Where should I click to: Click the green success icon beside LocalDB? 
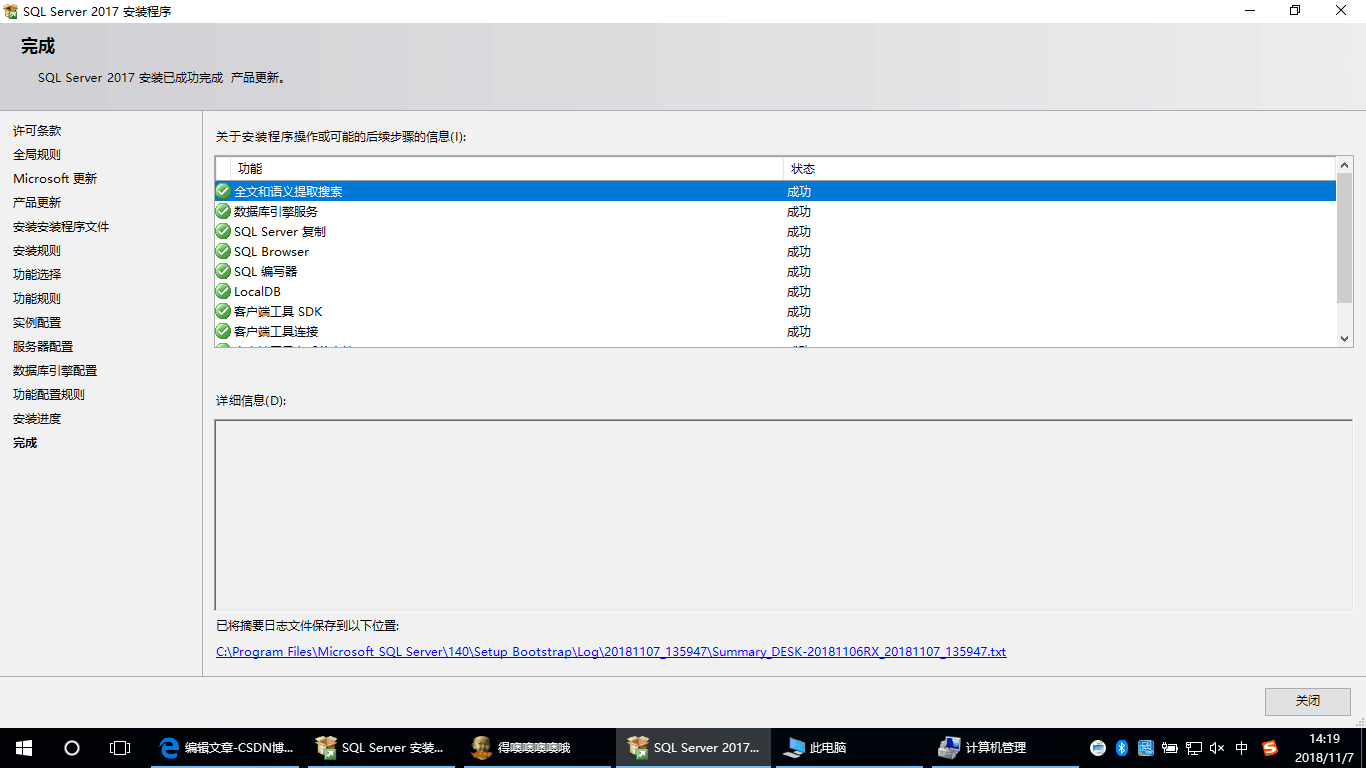(x=222, y=291)
